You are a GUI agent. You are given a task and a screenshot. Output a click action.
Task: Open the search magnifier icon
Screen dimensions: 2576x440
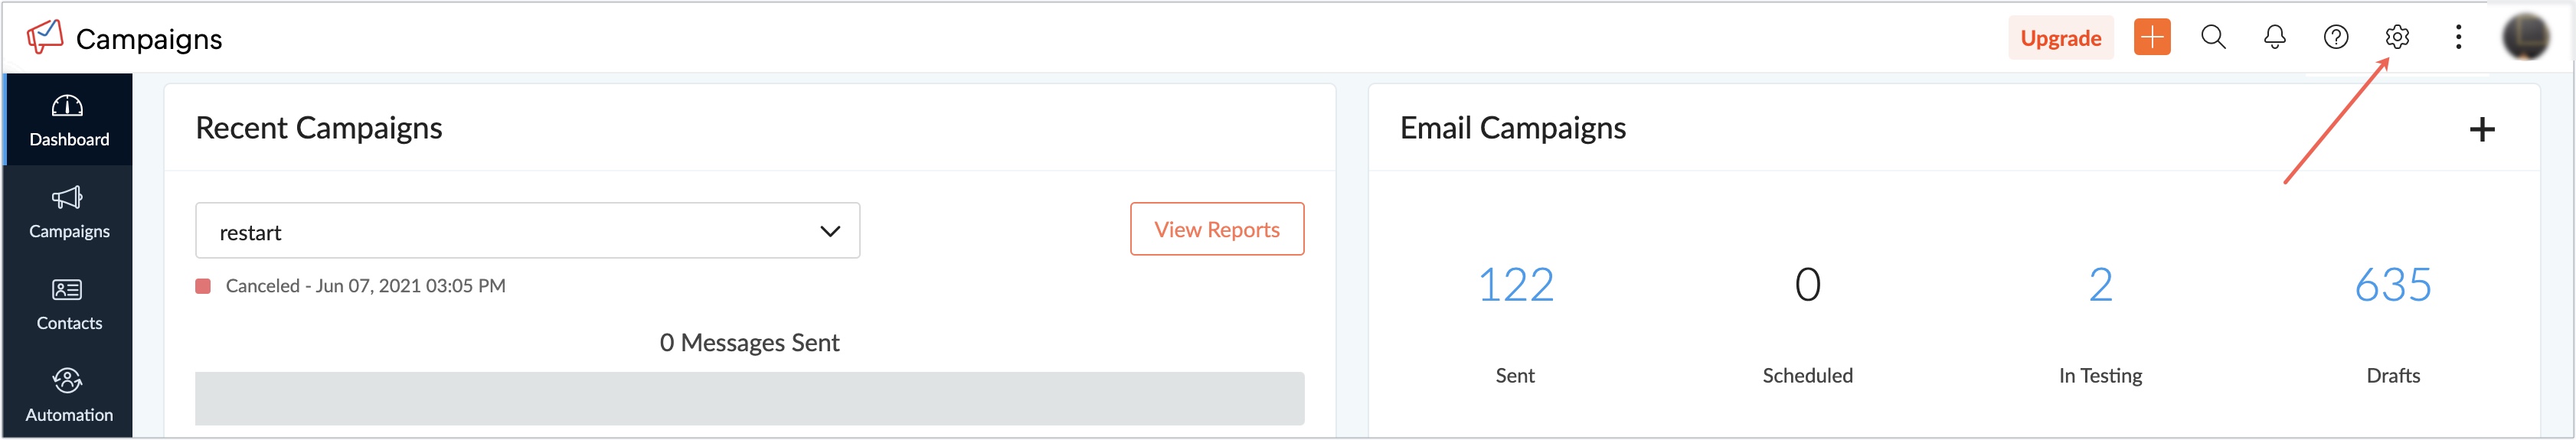coord(2213,37)
